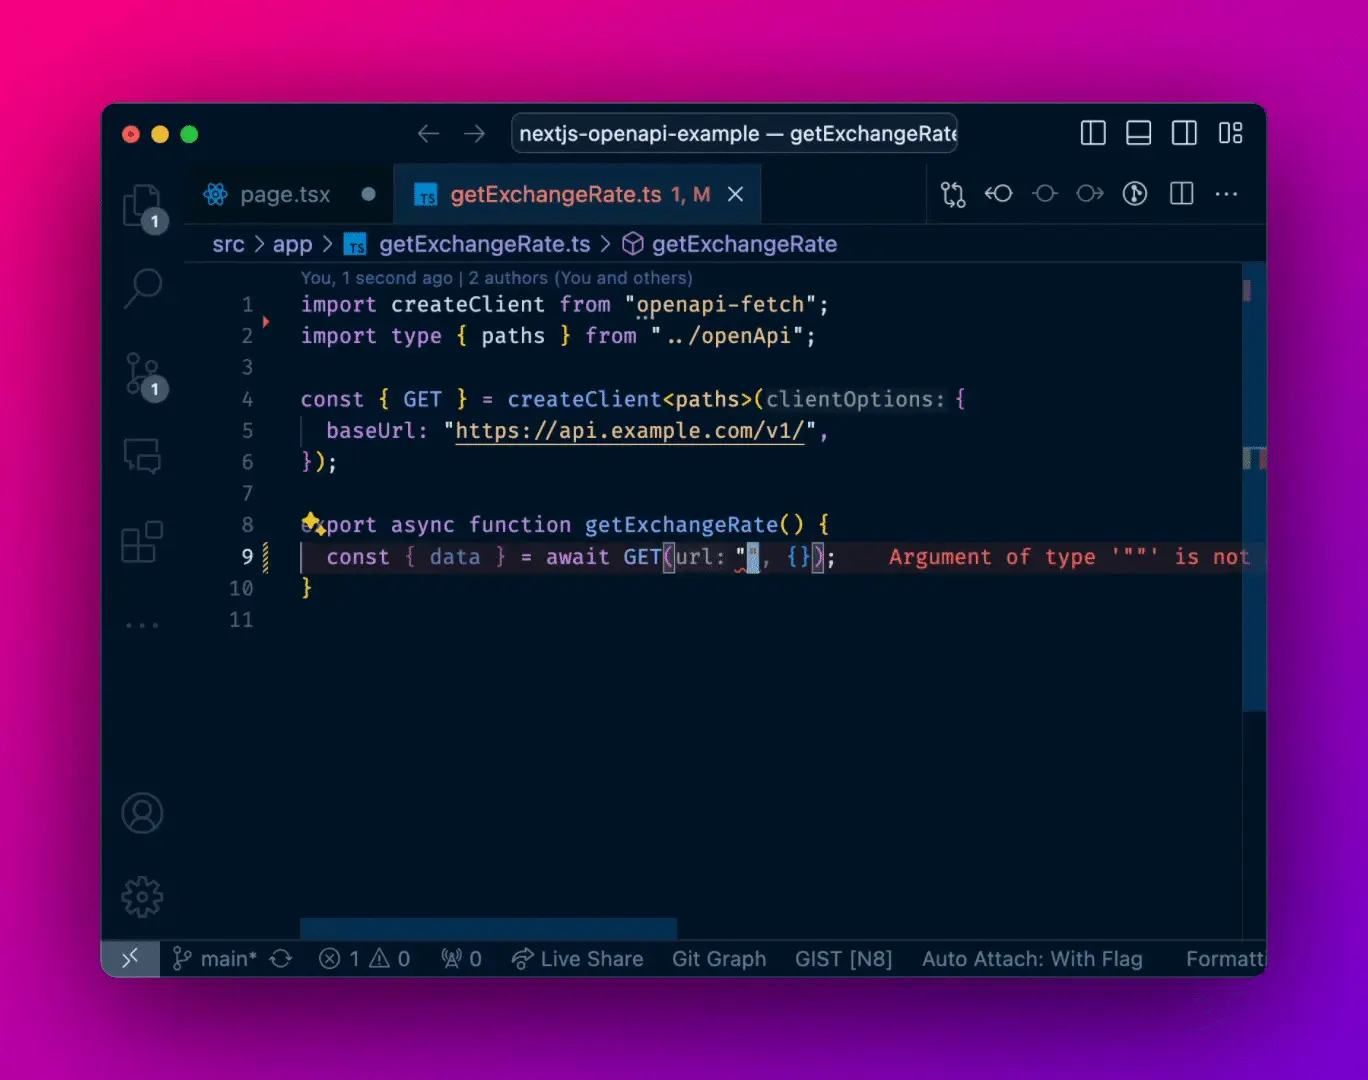Screen dimensions: 1368x1080
Task: Expand additional views ellipsis in activity bar
Action: pos(142,625)
